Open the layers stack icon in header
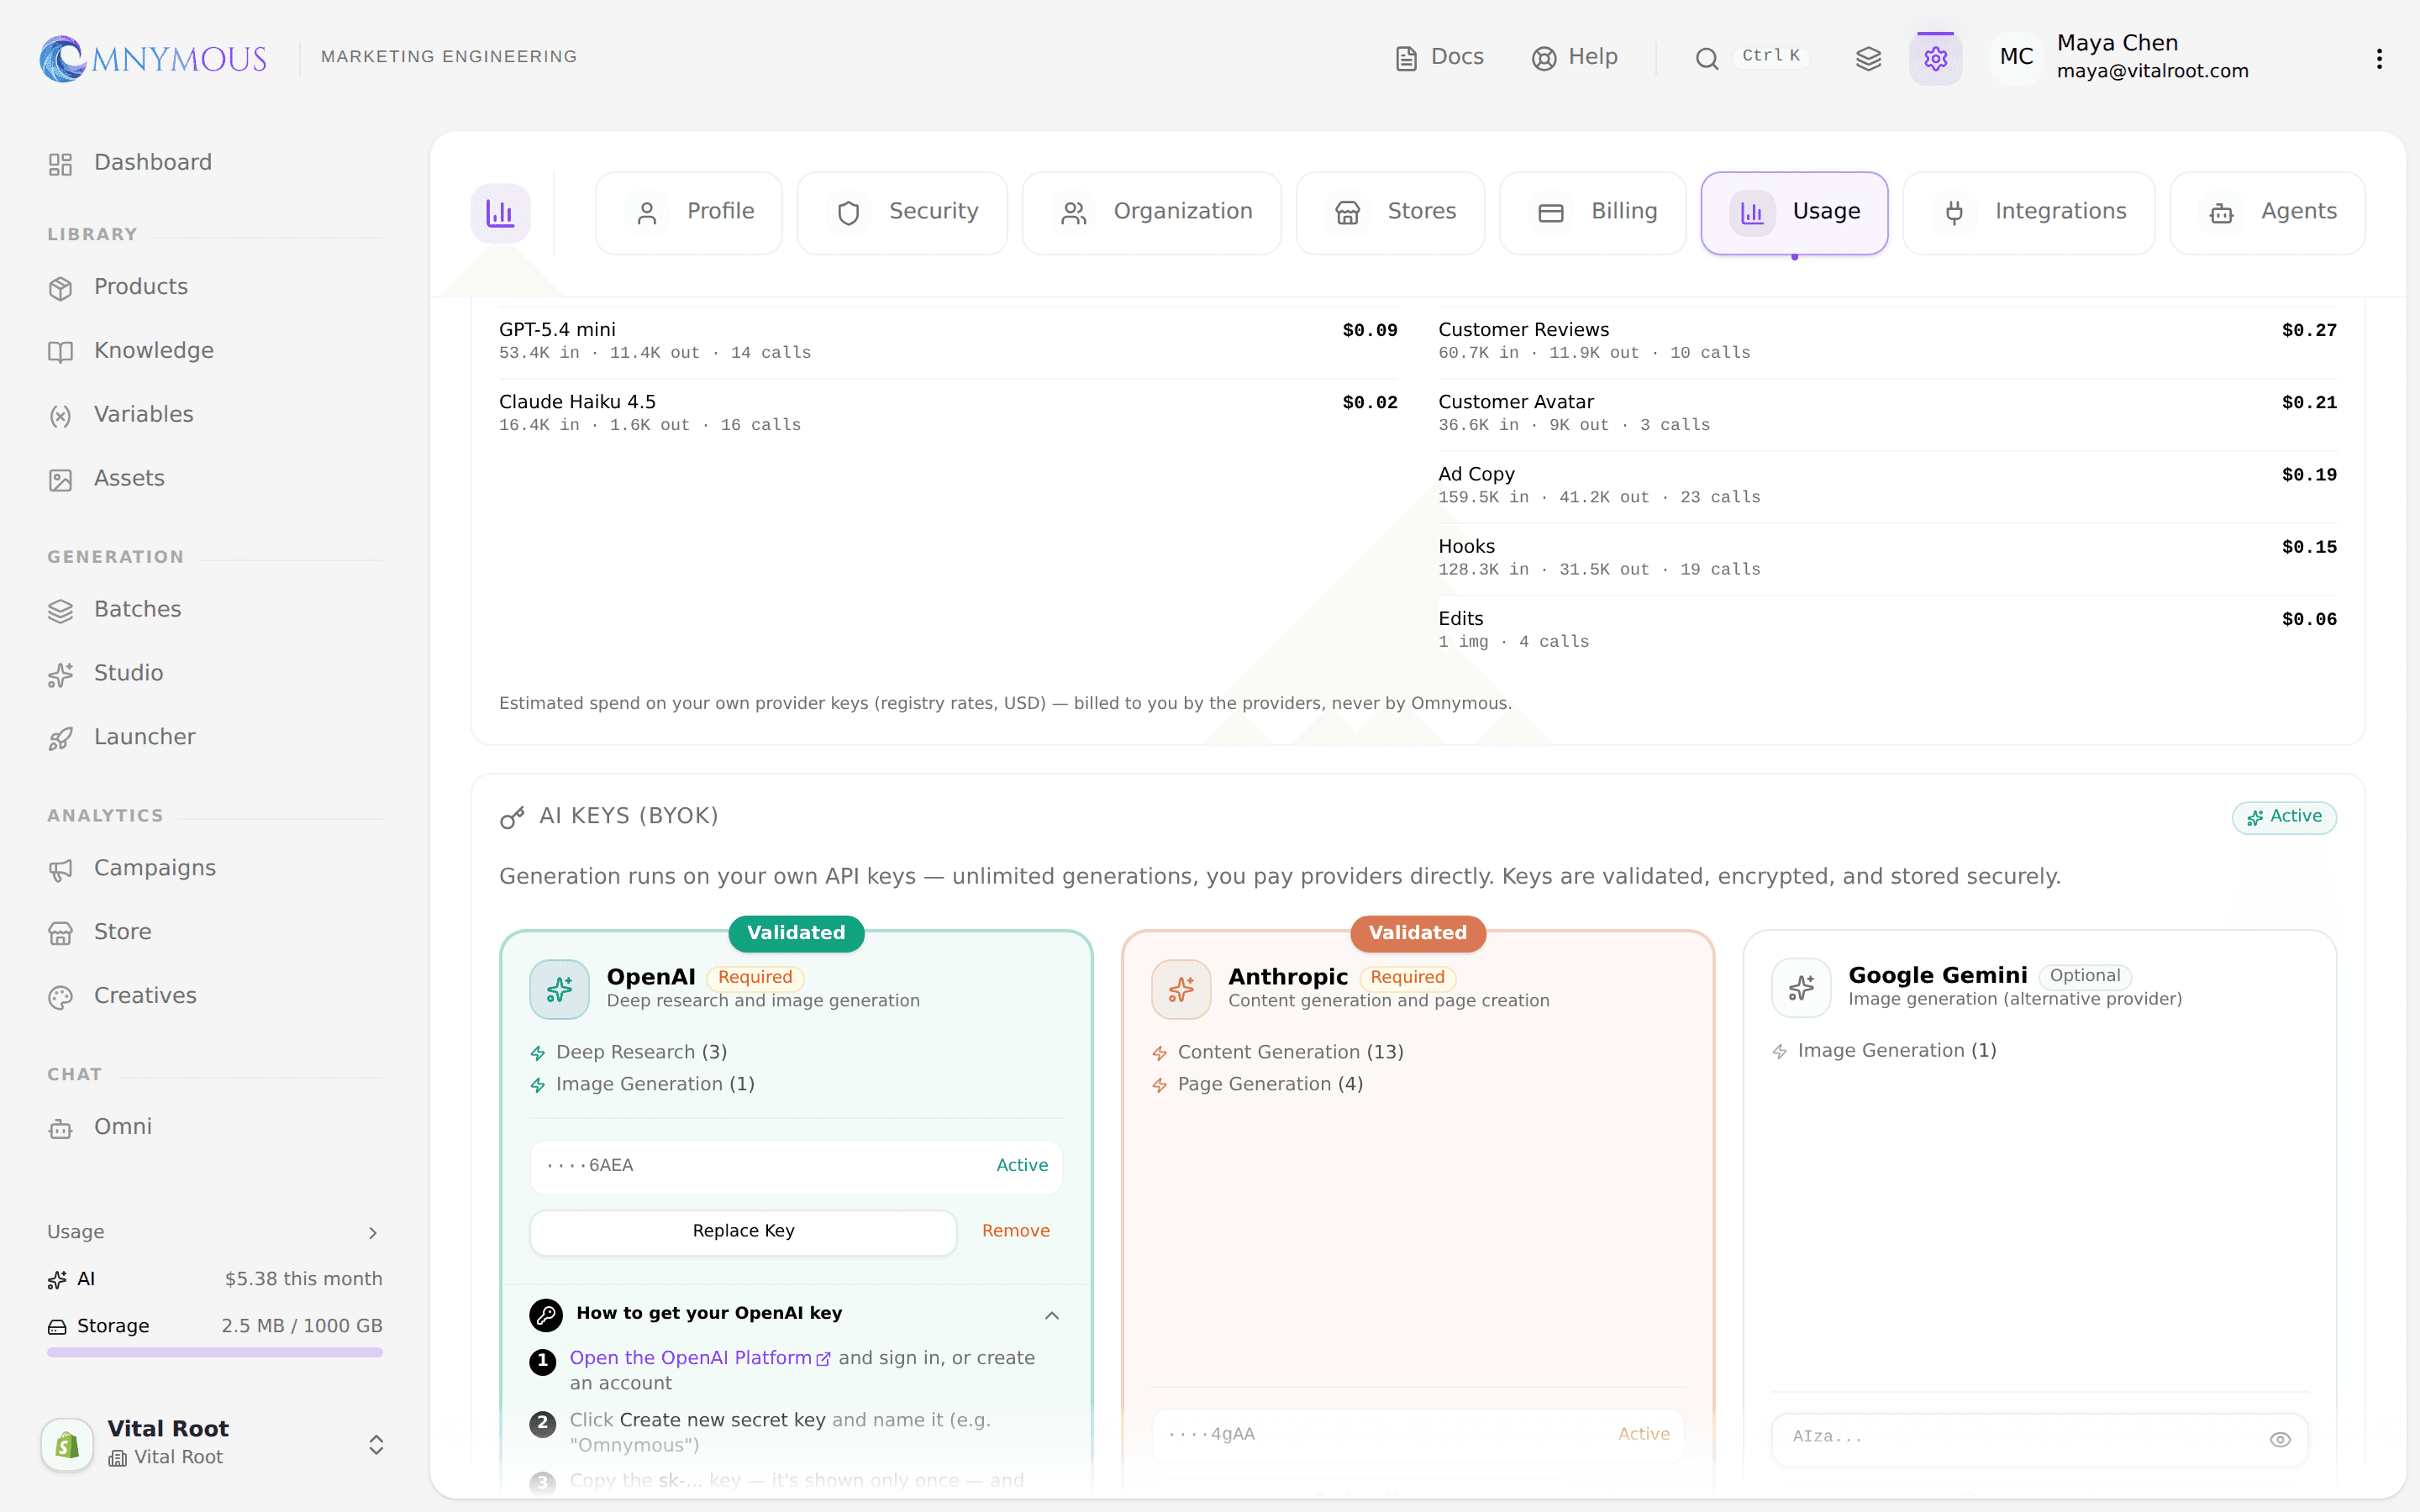This screenshot has height=1512, width=2420. (x=1868, y=58)
